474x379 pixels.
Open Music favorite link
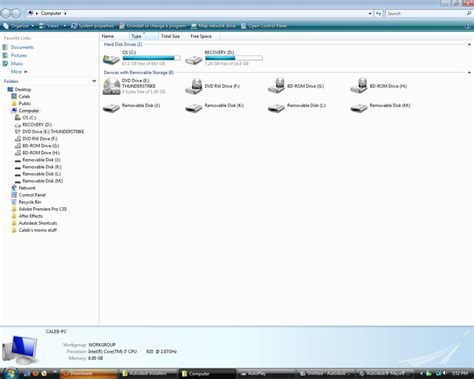(x=17, y=63)
